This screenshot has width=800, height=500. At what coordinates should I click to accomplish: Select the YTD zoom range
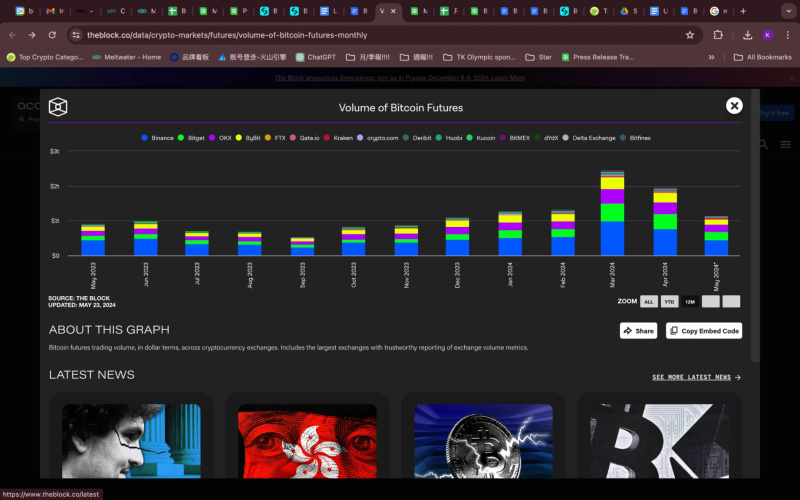669,301
